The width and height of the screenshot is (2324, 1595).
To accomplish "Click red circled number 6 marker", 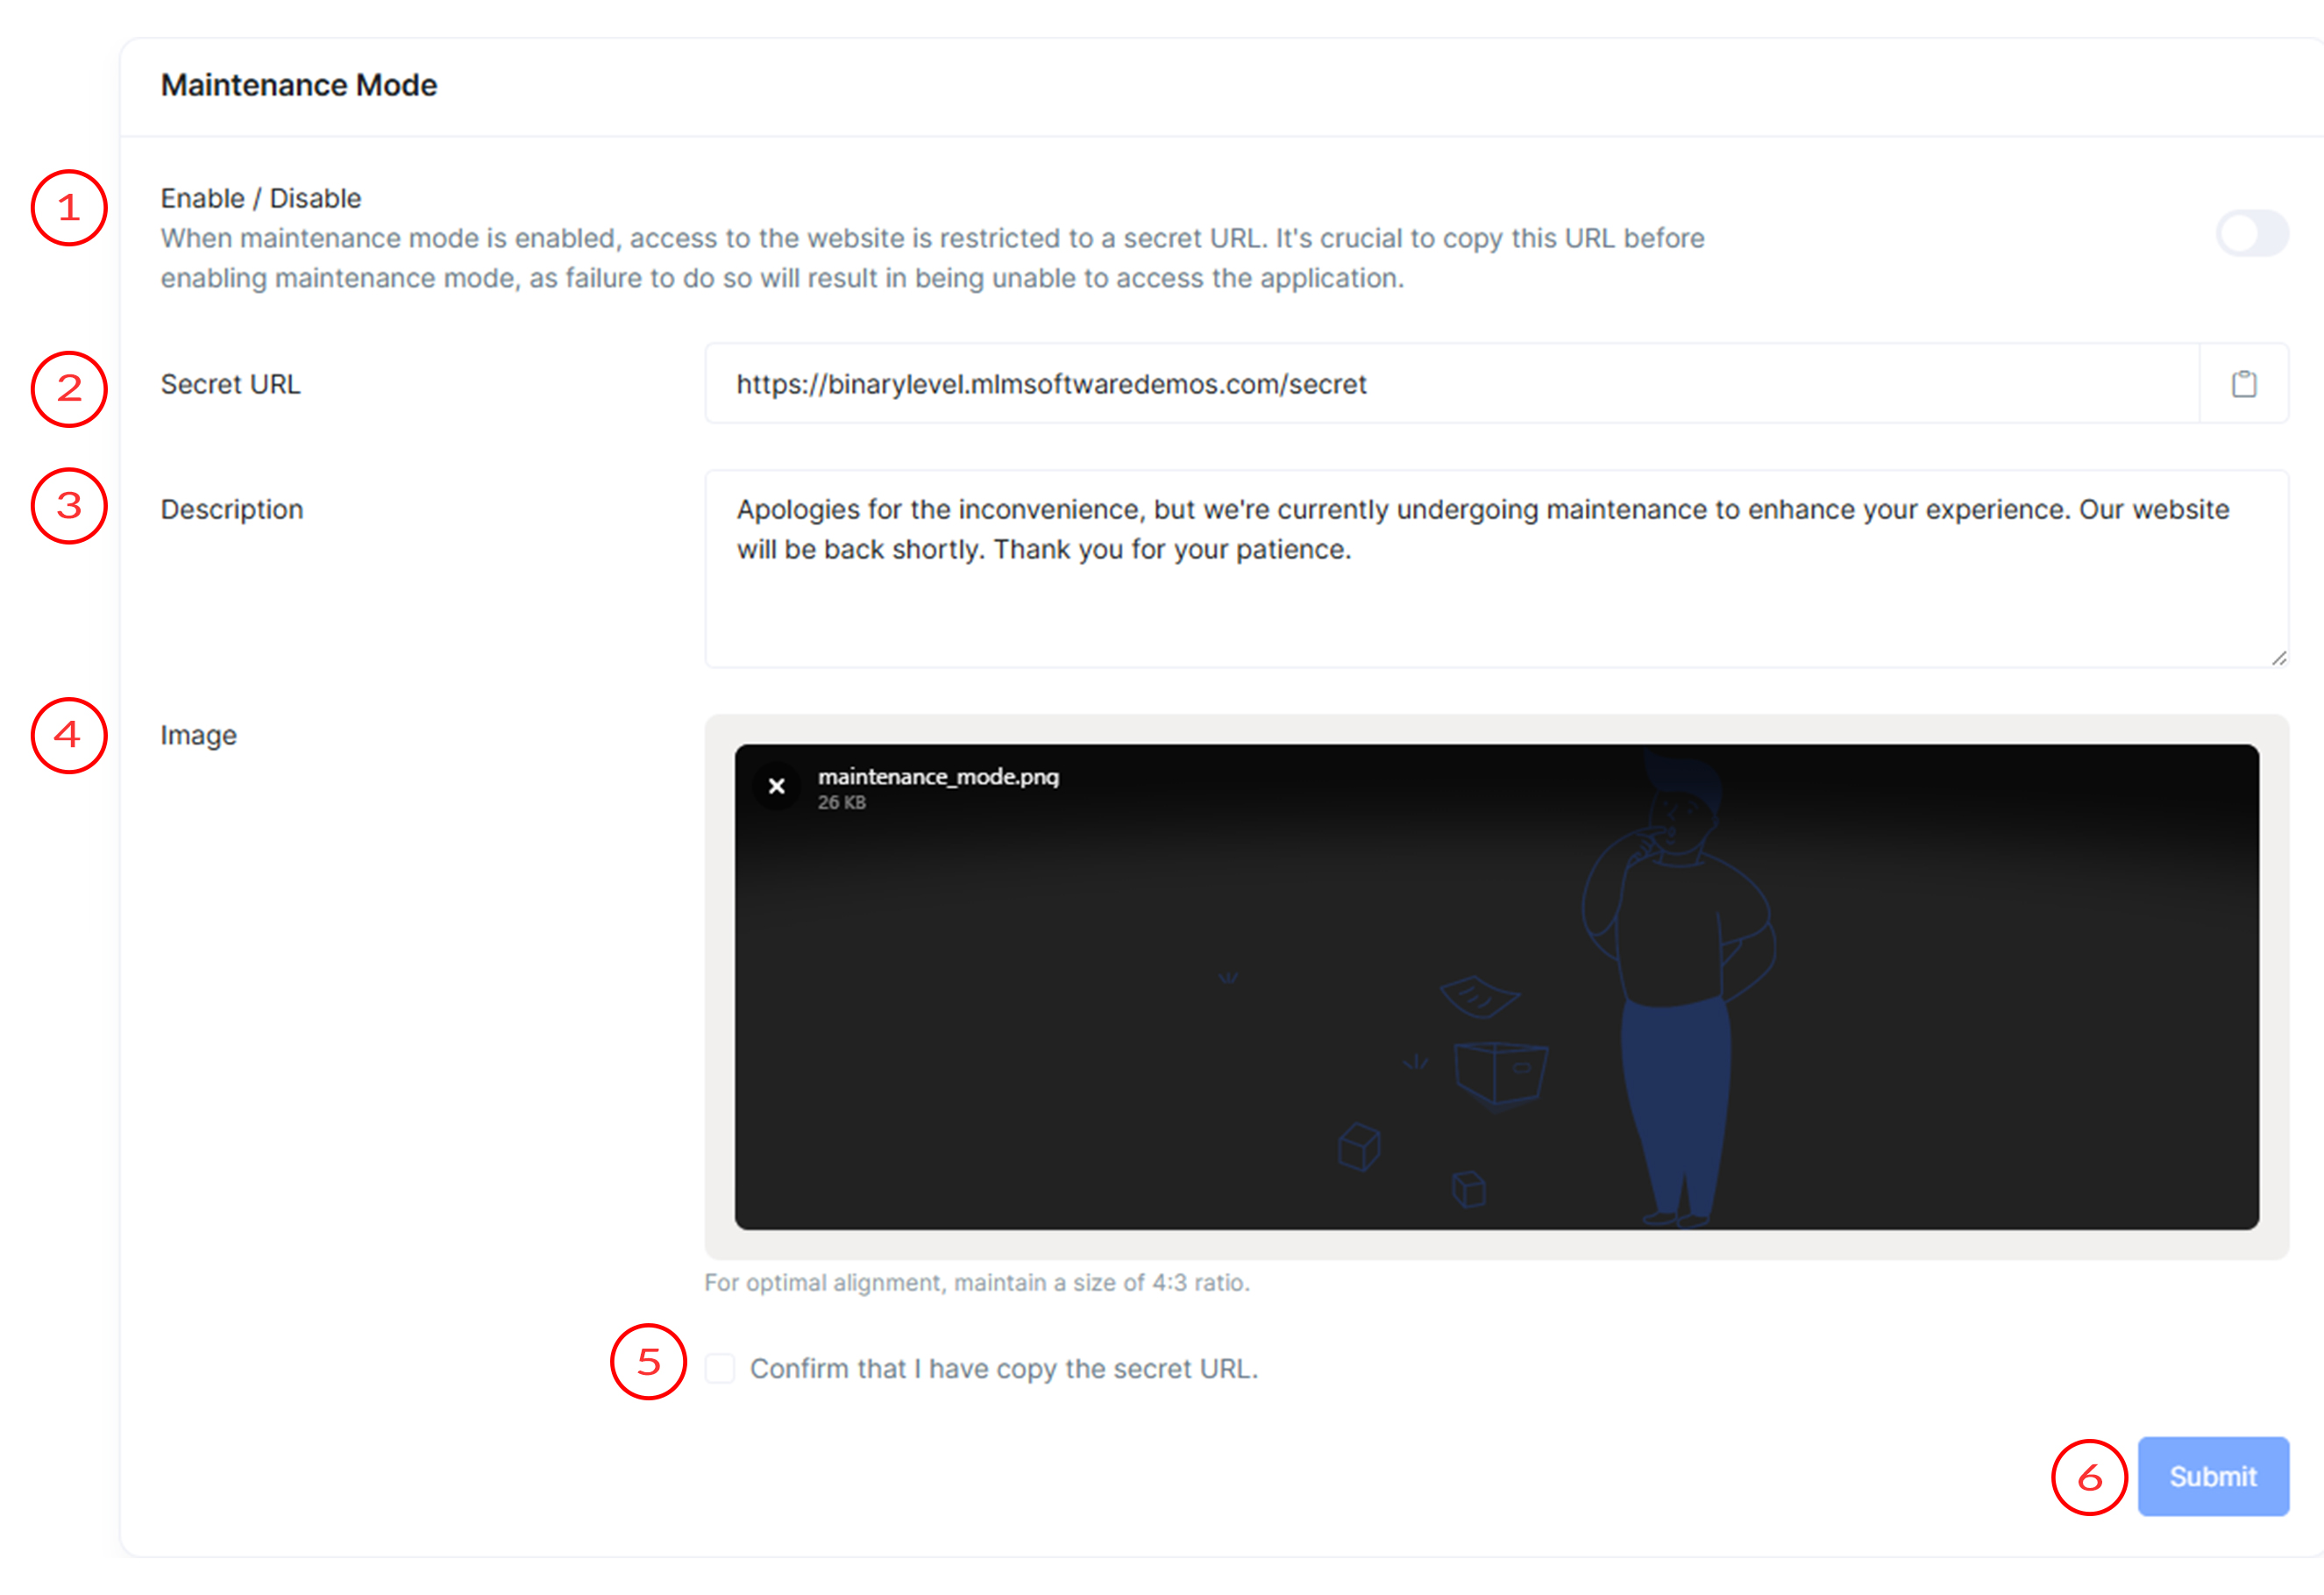I will [2089, 1477].
